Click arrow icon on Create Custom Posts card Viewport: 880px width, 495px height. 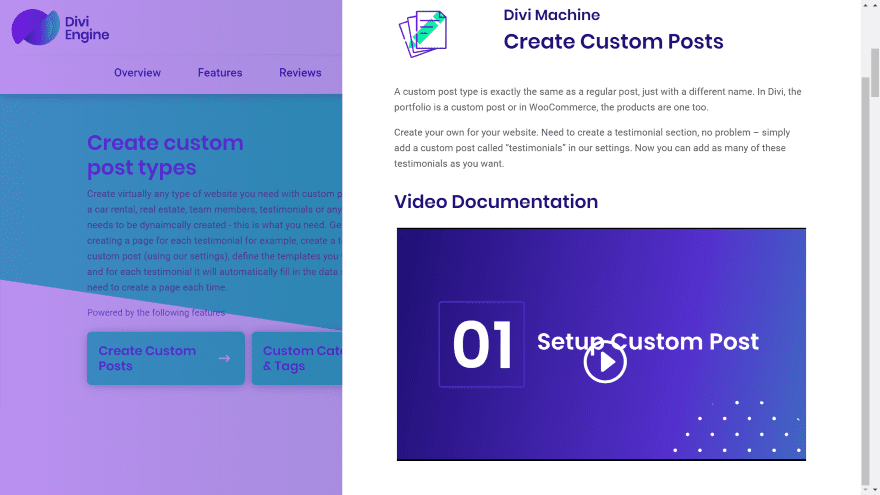(x=224, y=358)
